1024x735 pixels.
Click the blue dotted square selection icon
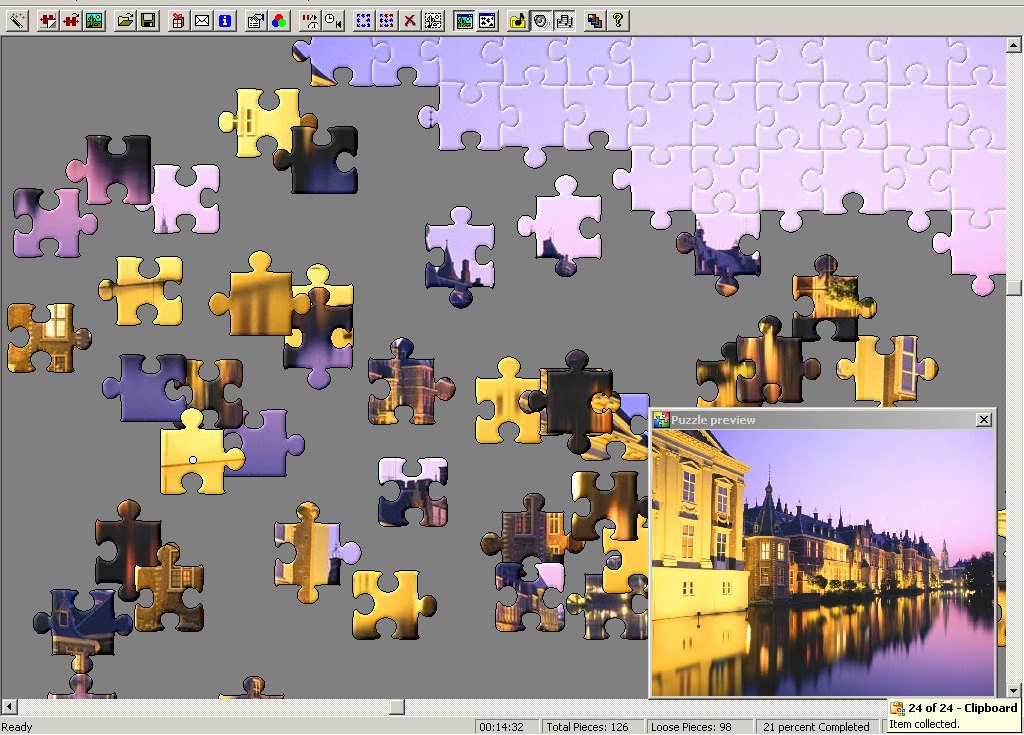[363, 20]
